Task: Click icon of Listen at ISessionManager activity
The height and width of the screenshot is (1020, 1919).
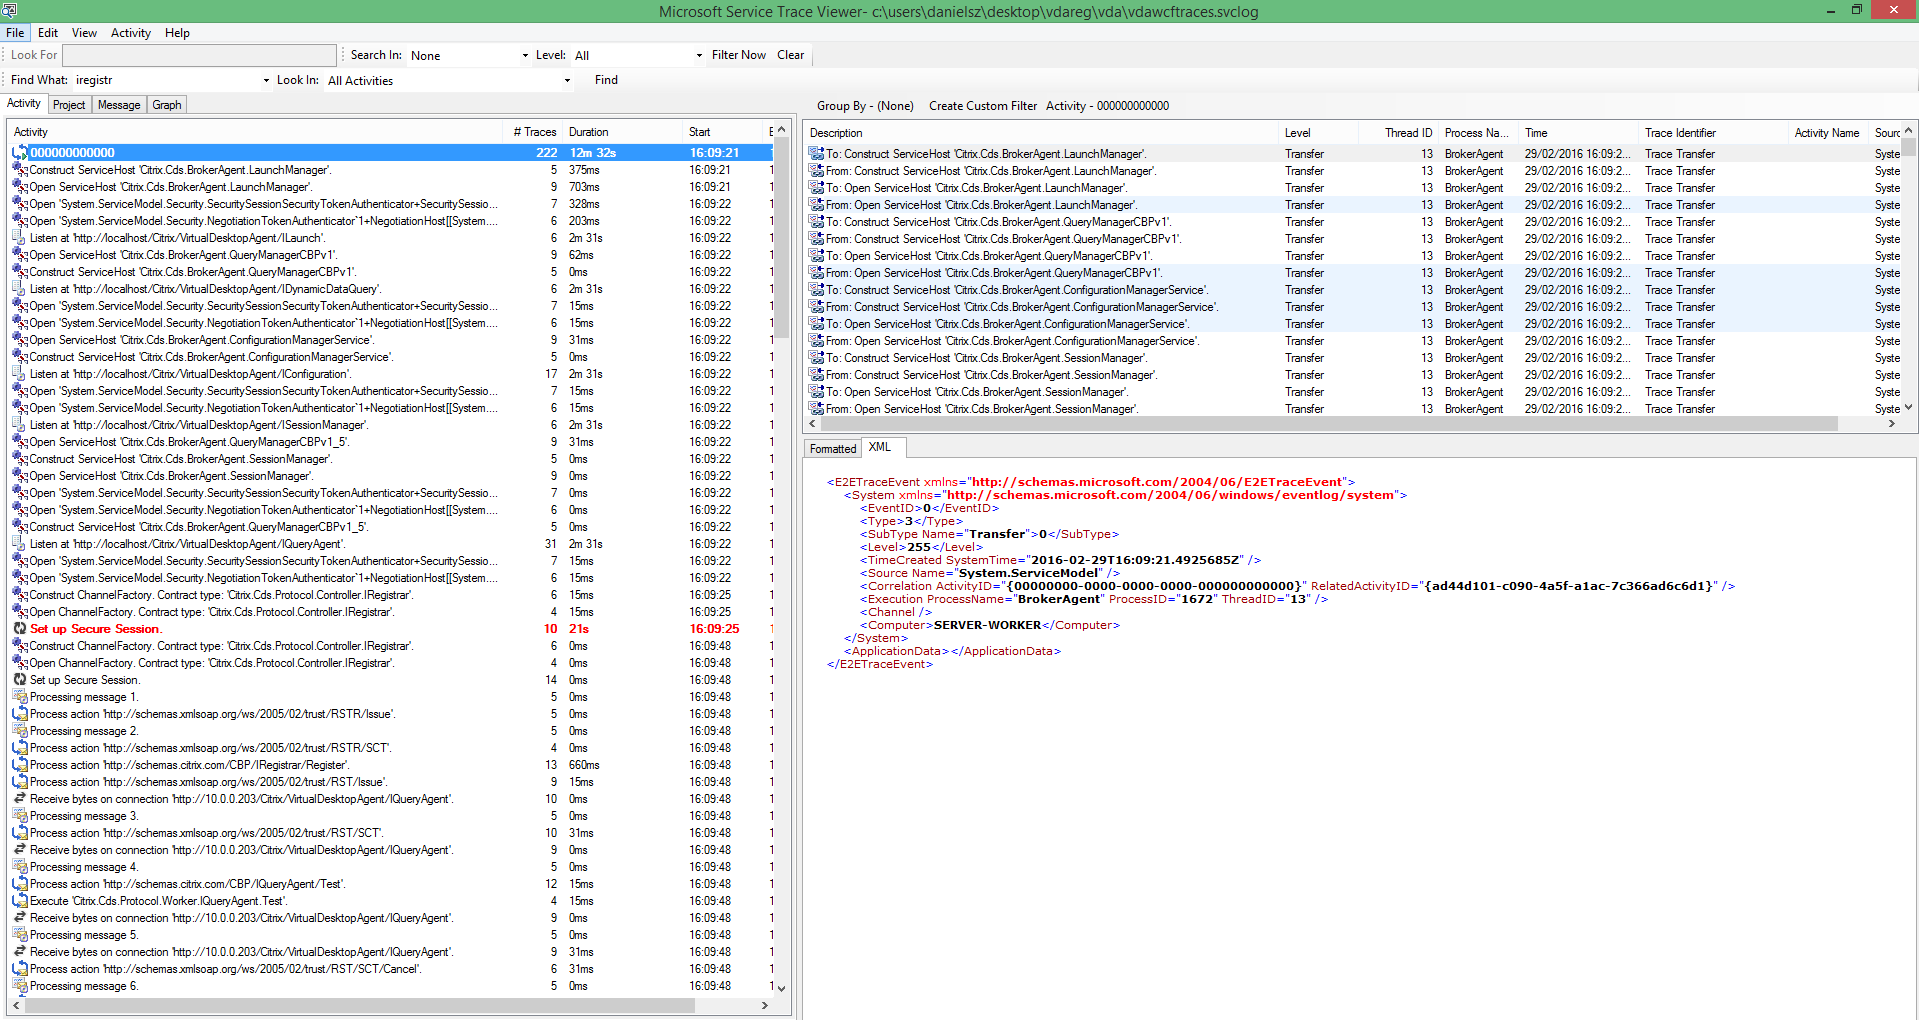Action: (x=20, y=425)
